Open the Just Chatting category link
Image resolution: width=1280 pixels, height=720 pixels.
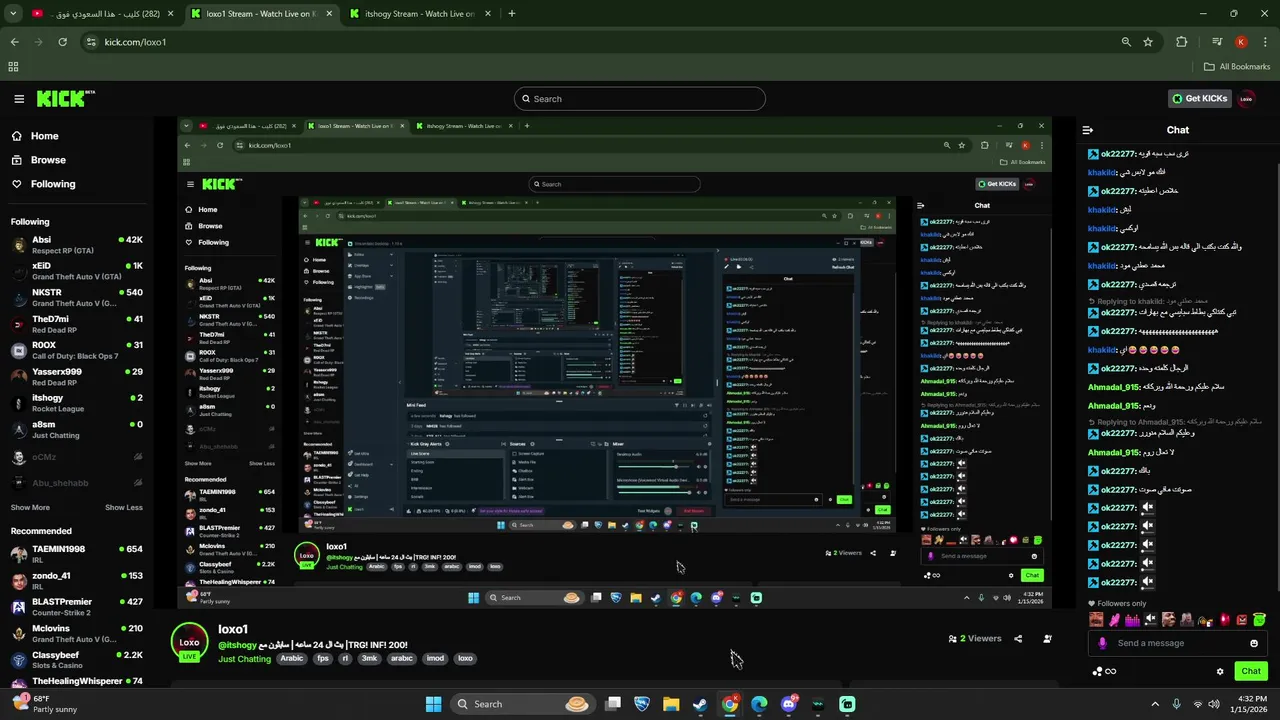[x=245, y=659]
